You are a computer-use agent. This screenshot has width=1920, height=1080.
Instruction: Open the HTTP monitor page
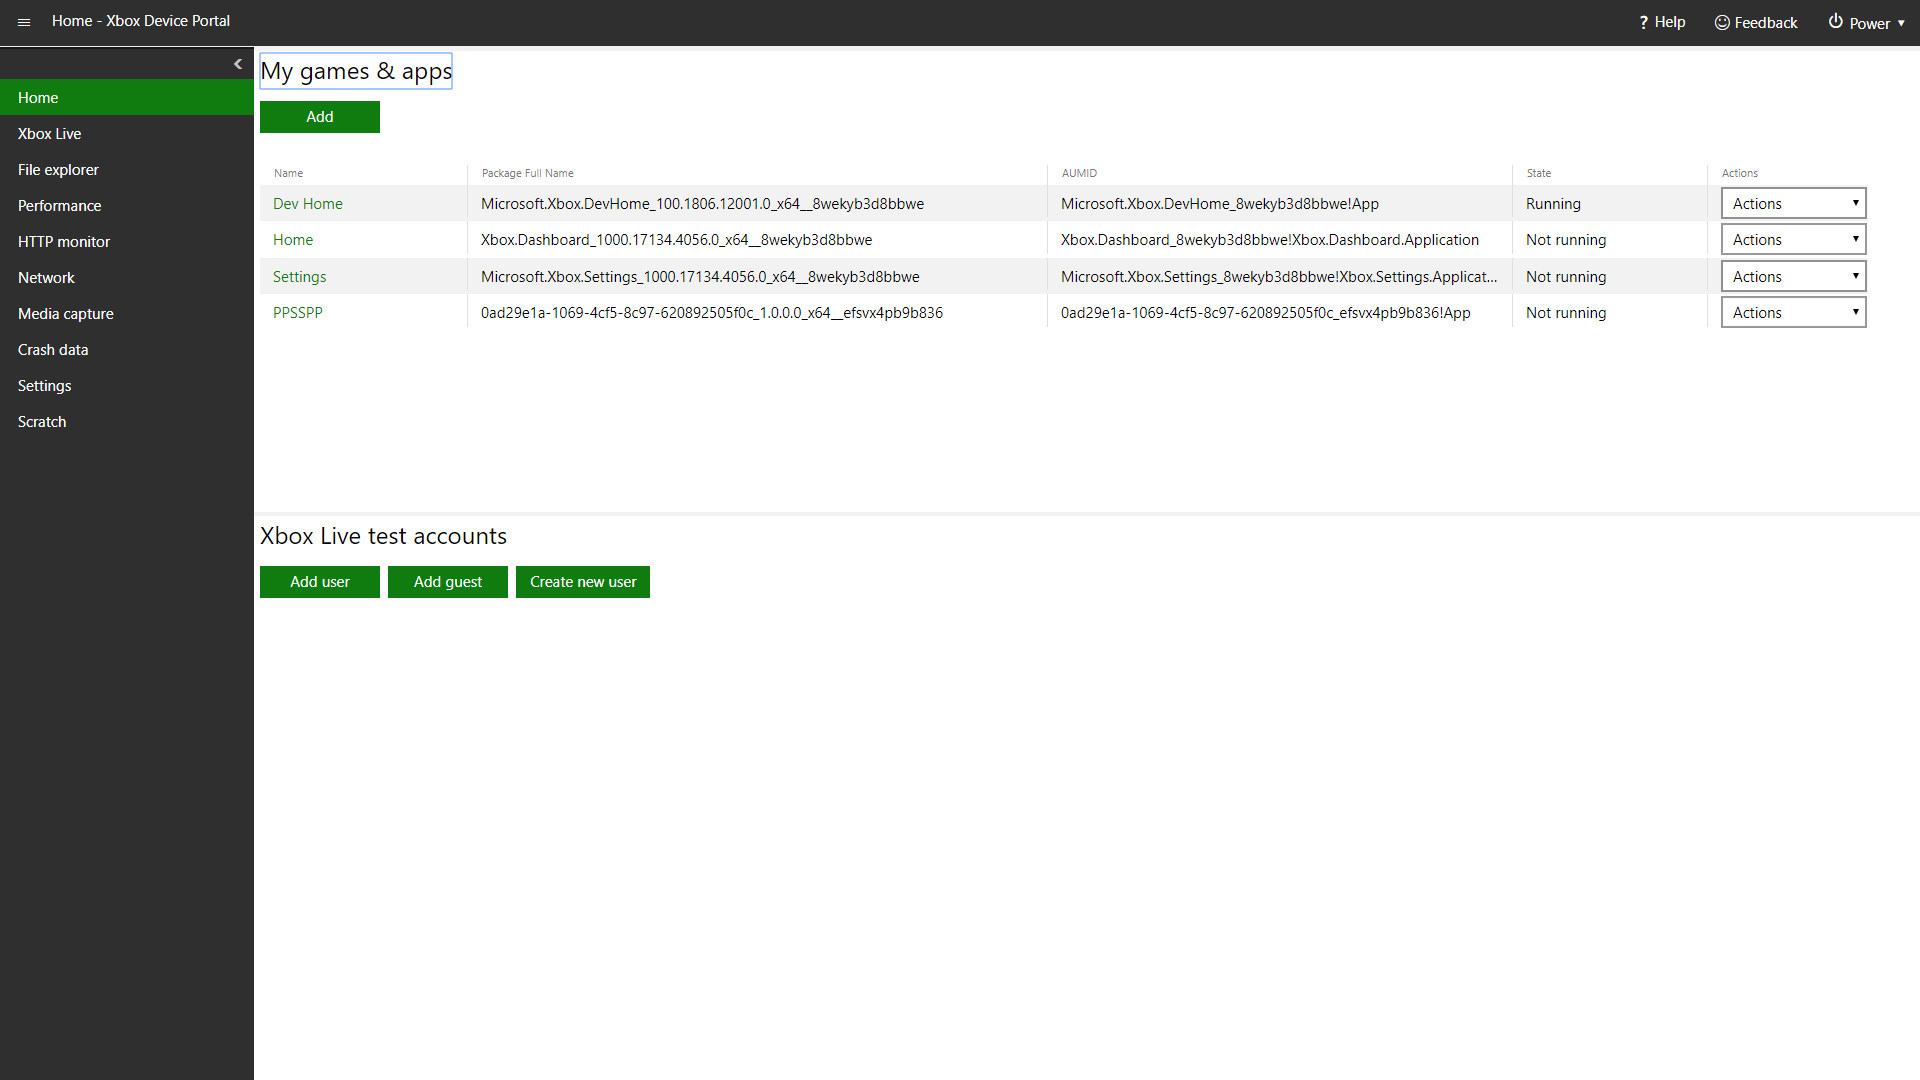(x=64, y=242)
